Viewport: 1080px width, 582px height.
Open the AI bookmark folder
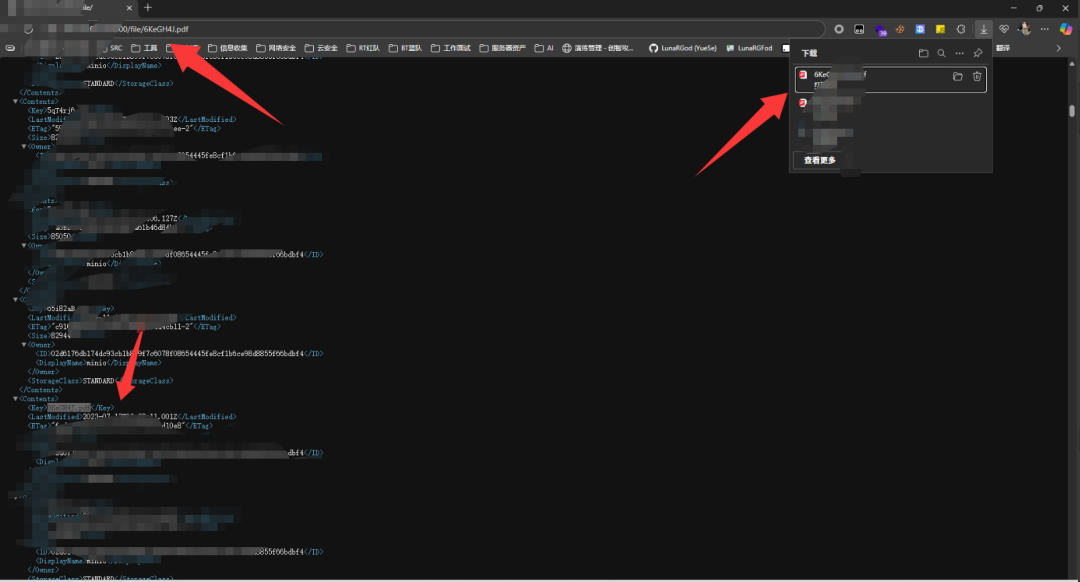(x=544, y=48)
